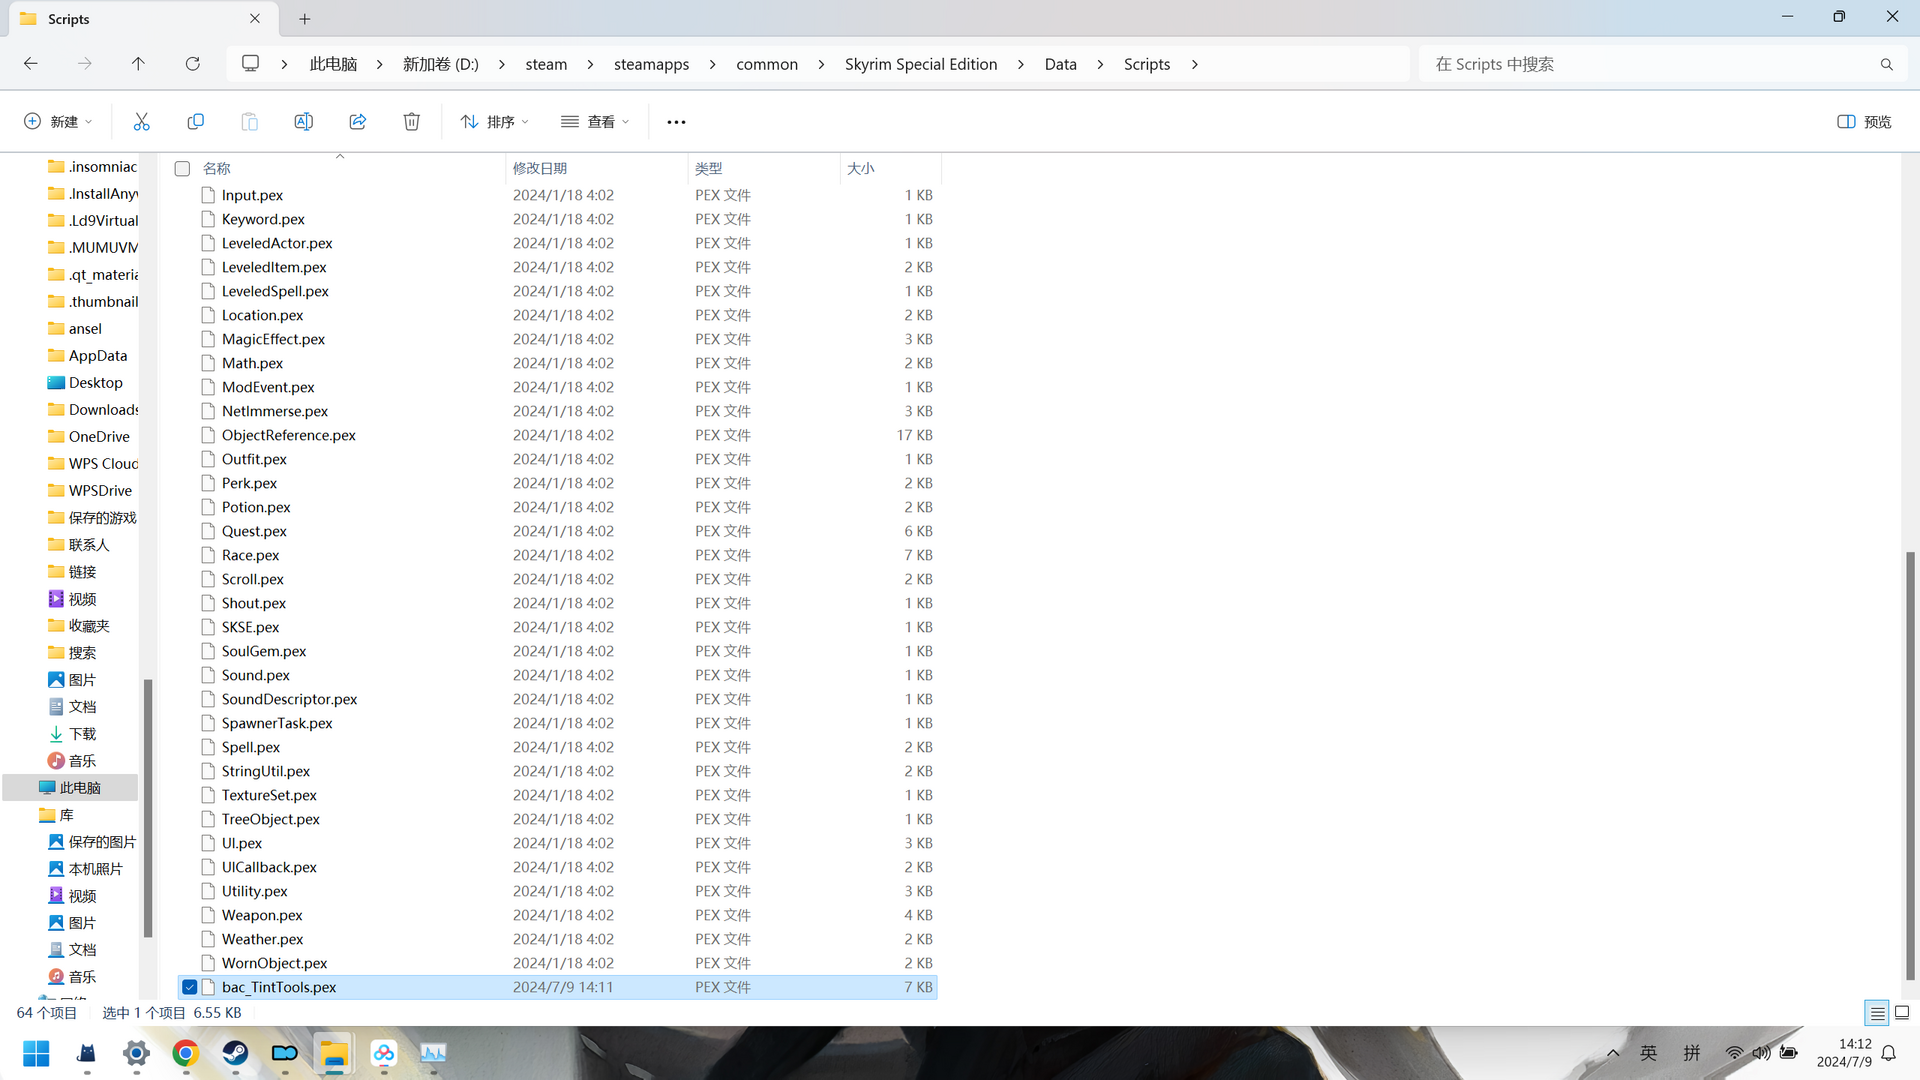Screen dimensions: 1920x1080
Task: Go to 新加卷 (D:) breadcrumb
Action: tap(441, 64)
